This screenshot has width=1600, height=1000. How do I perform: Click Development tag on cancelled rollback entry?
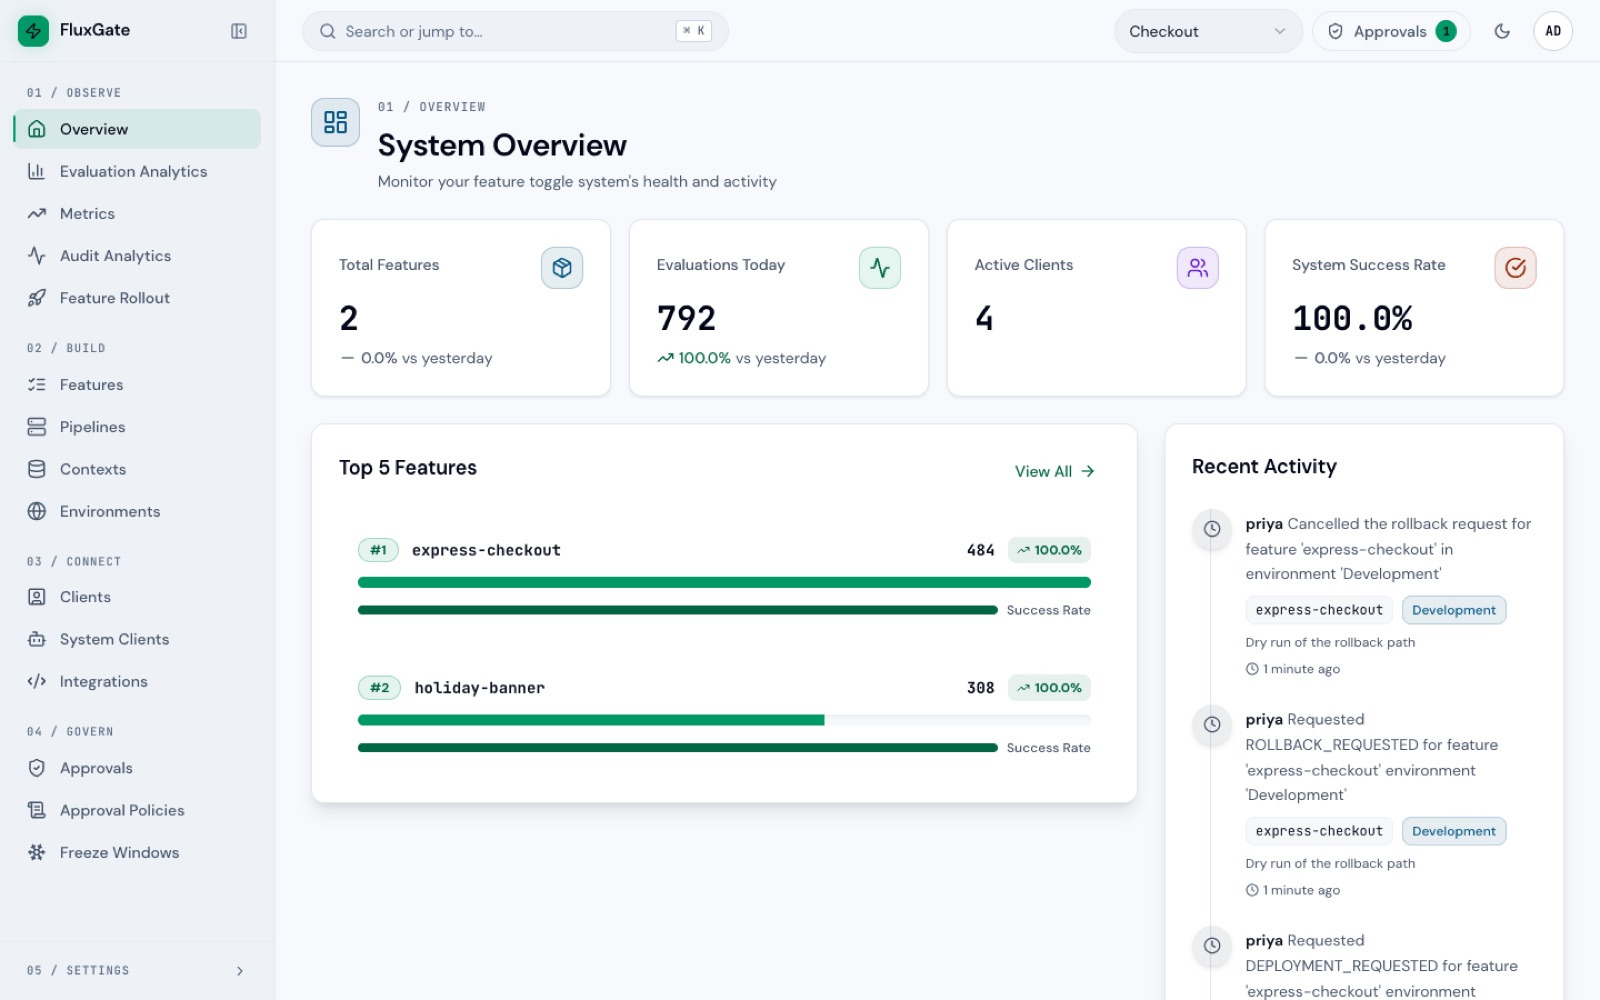pyautogui.click(x=1454, y=610)
